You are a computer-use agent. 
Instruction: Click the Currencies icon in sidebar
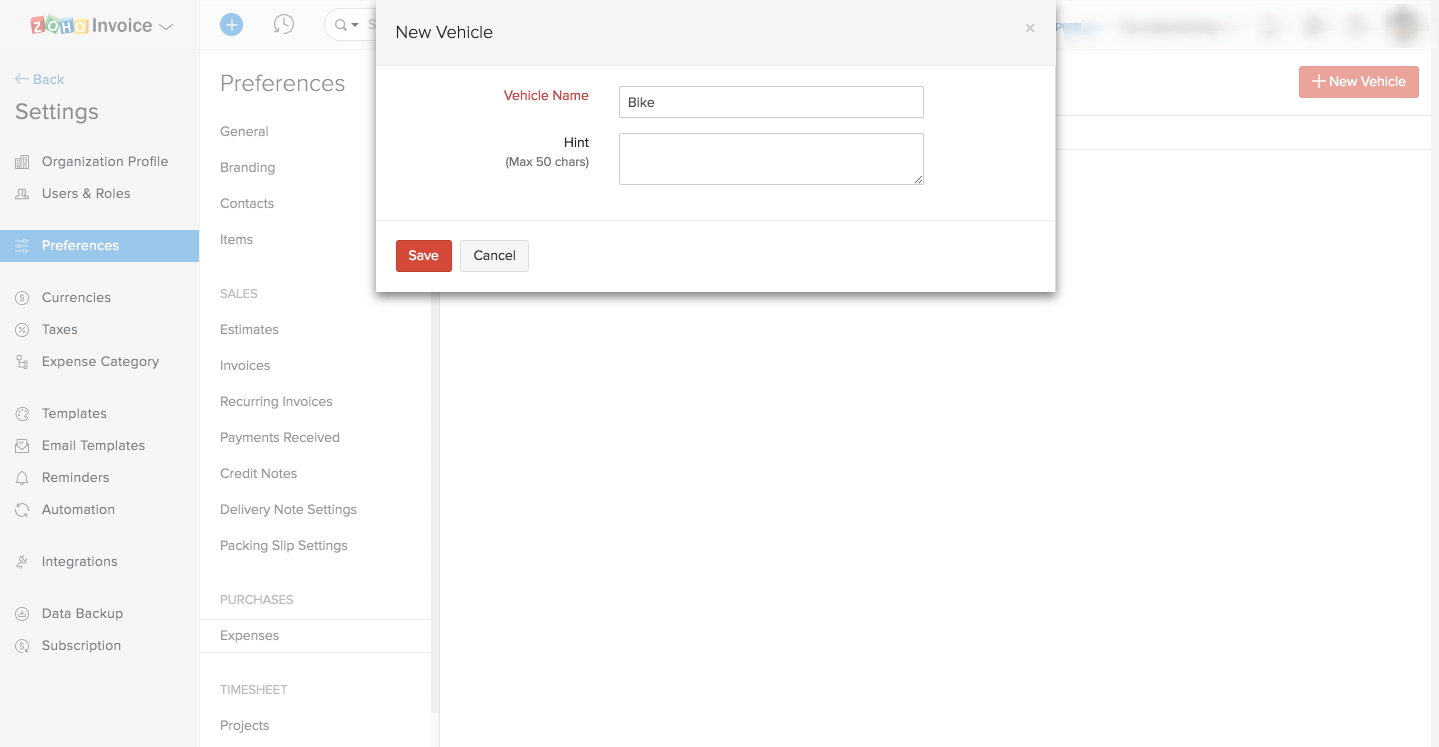[x=22, y=298]
